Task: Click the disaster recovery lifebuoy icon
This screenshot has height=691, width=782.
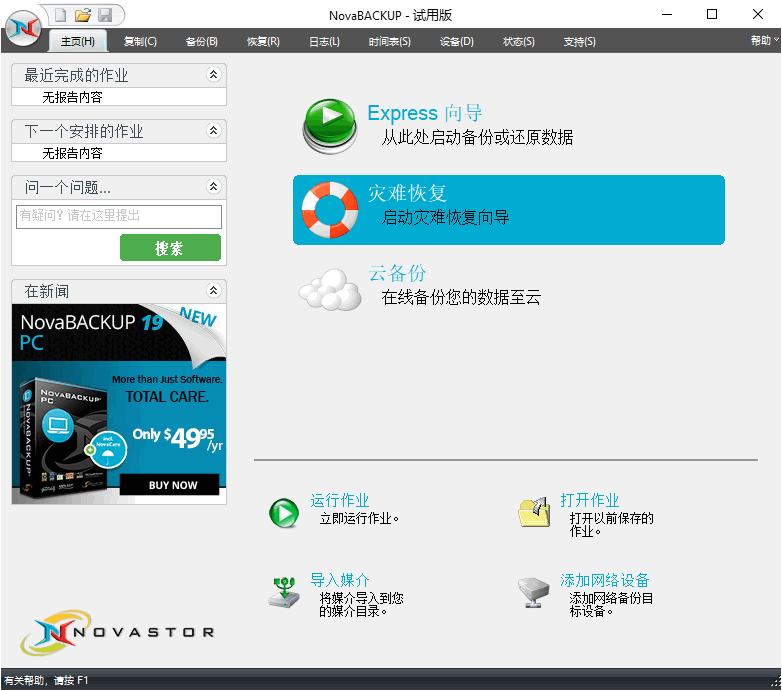Action: click(330, 210)
